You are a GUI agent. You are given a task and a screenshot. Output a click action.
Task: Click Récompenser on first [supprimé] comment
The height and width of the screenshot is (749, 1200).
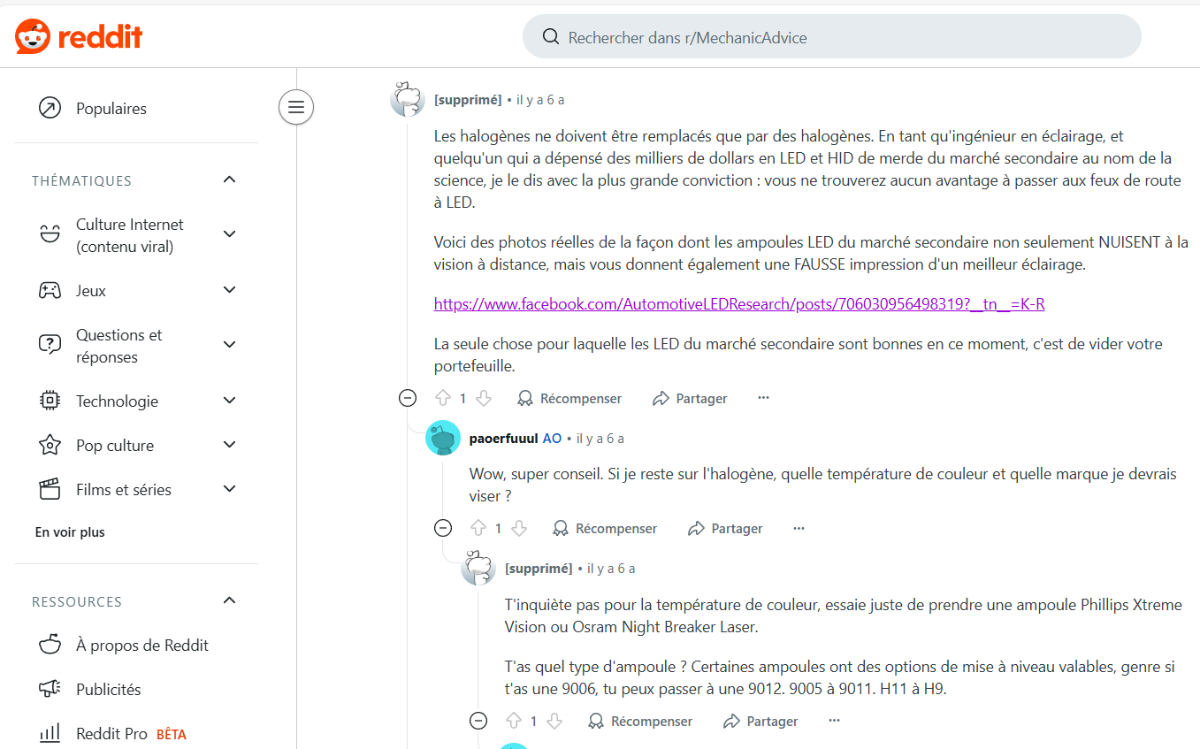coord(570,398)
